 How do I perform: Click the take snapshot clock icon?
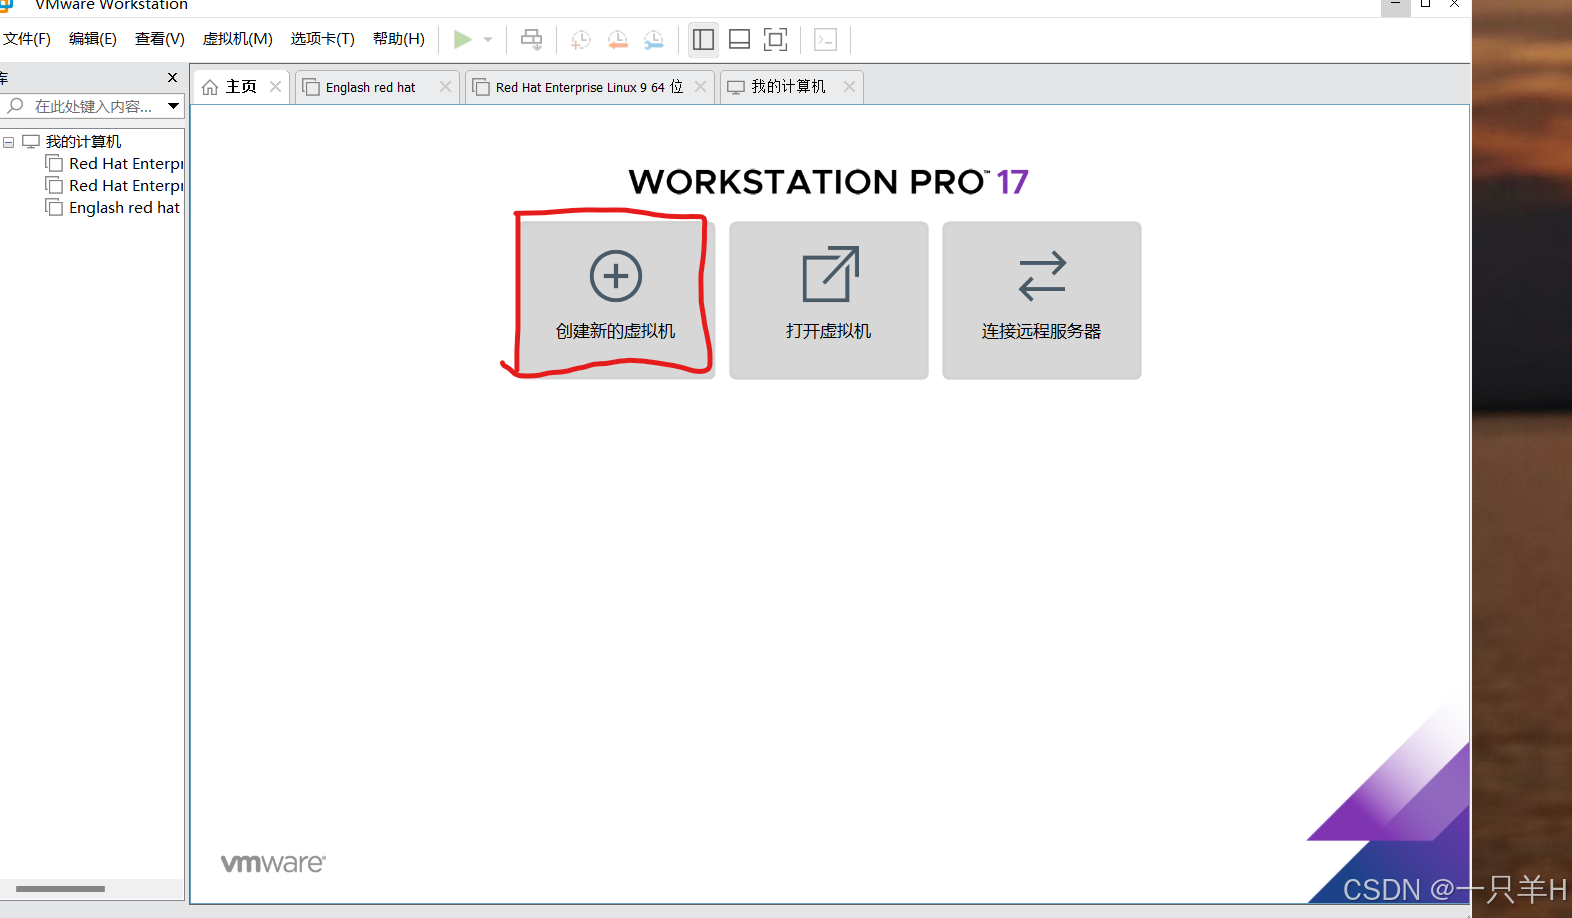(x=580, y=40)
